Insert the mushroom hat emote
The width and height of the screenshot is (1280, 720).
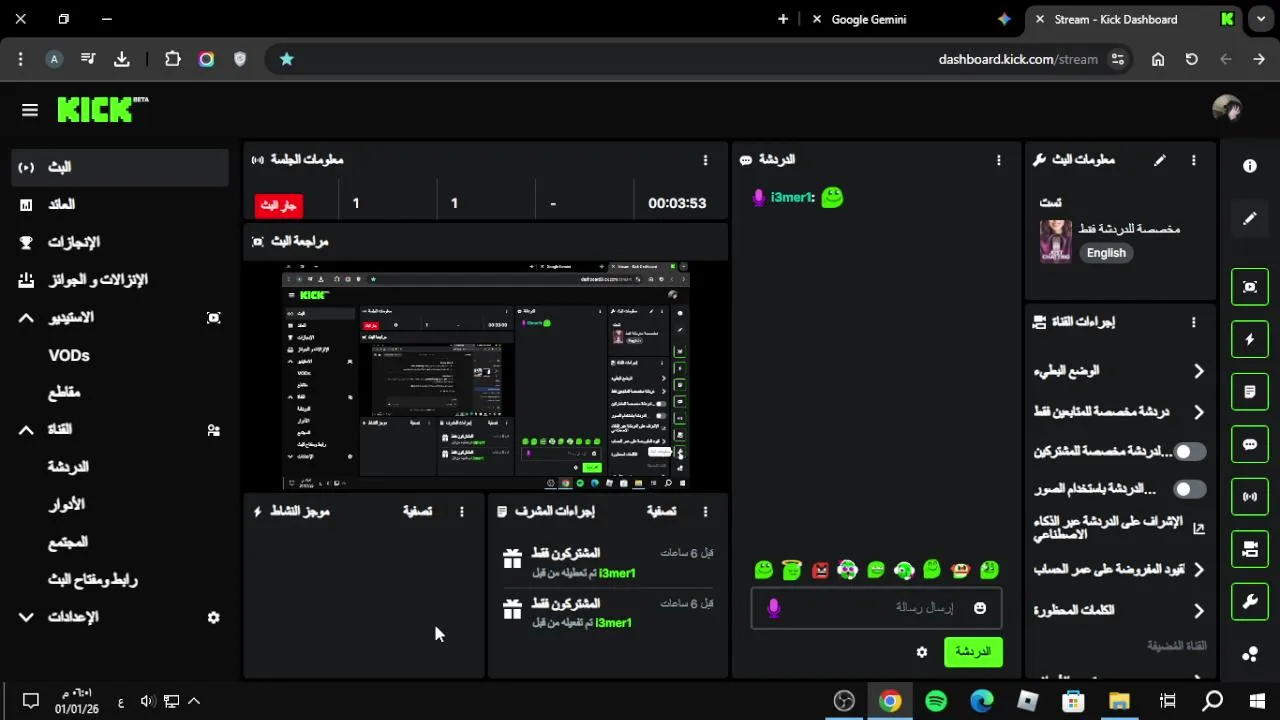[x=960, y=570]
